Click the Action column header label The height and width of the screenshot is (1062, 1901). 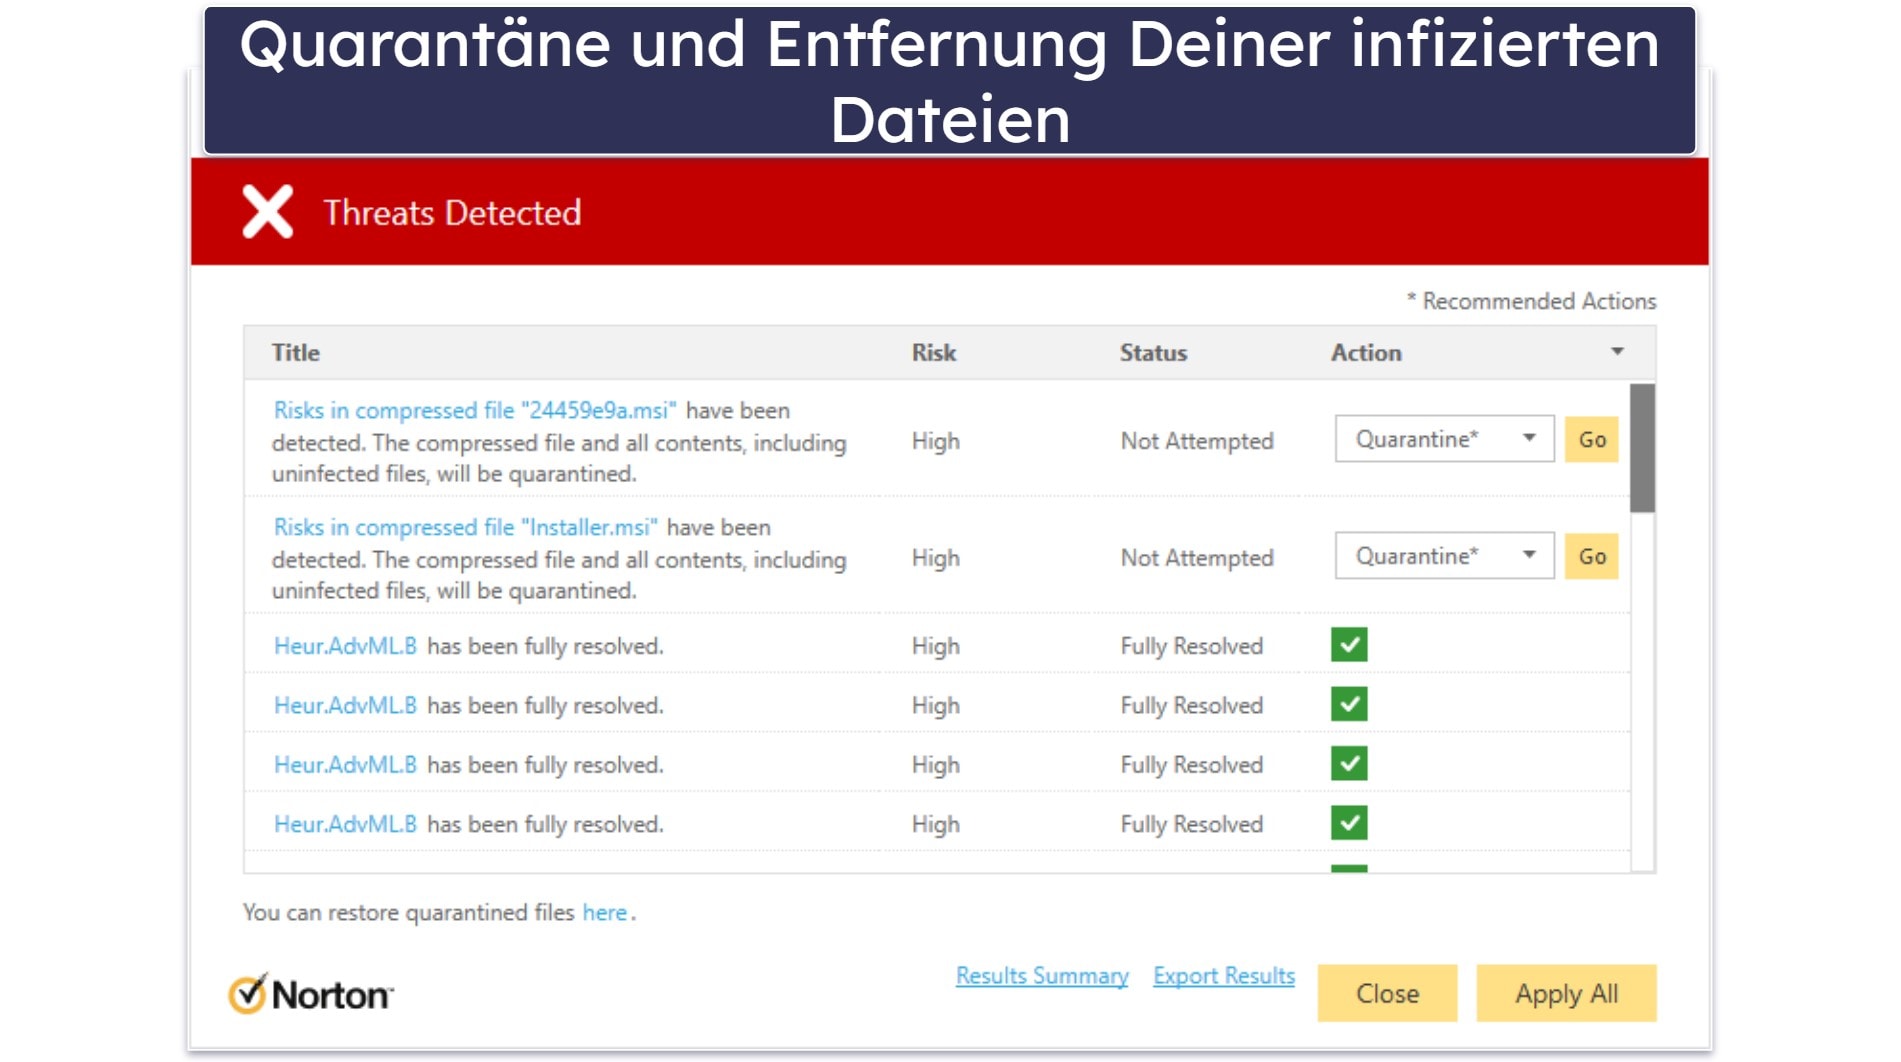click(x=1366, y=353)
